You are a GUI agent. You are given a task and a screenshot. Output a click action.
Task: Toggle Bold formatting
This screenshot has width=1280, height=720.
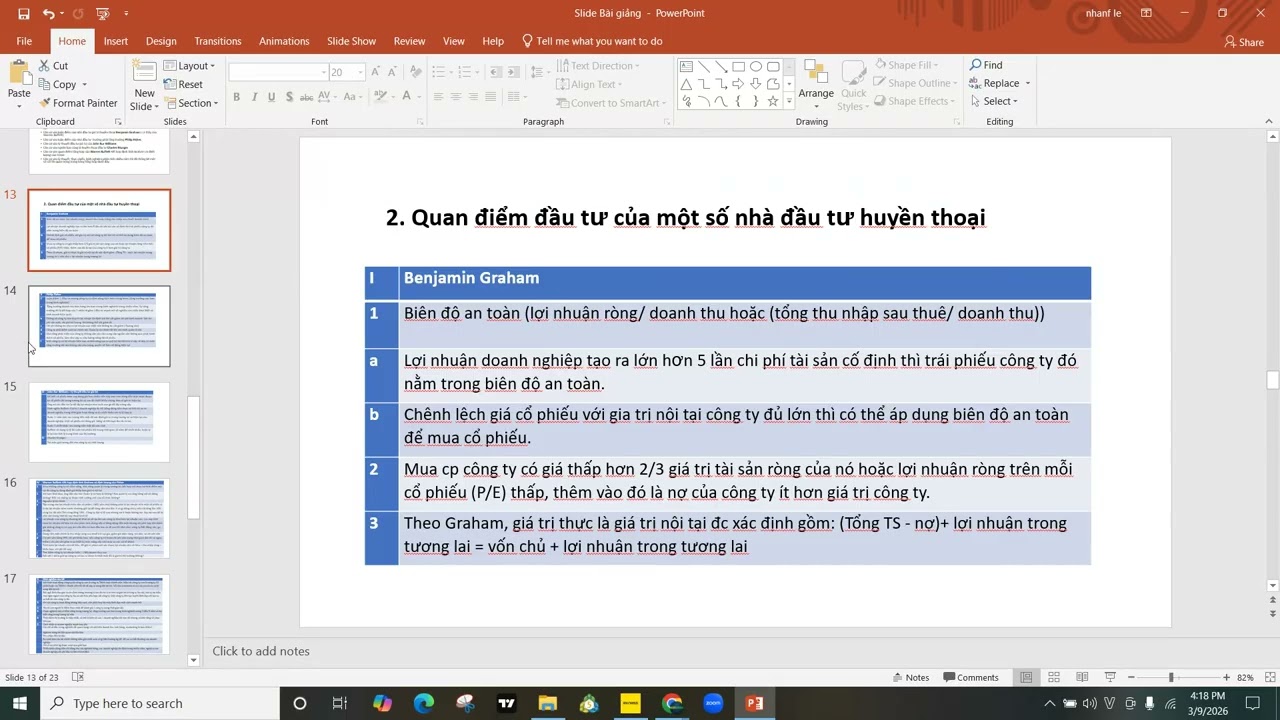(x=237, y=97)
